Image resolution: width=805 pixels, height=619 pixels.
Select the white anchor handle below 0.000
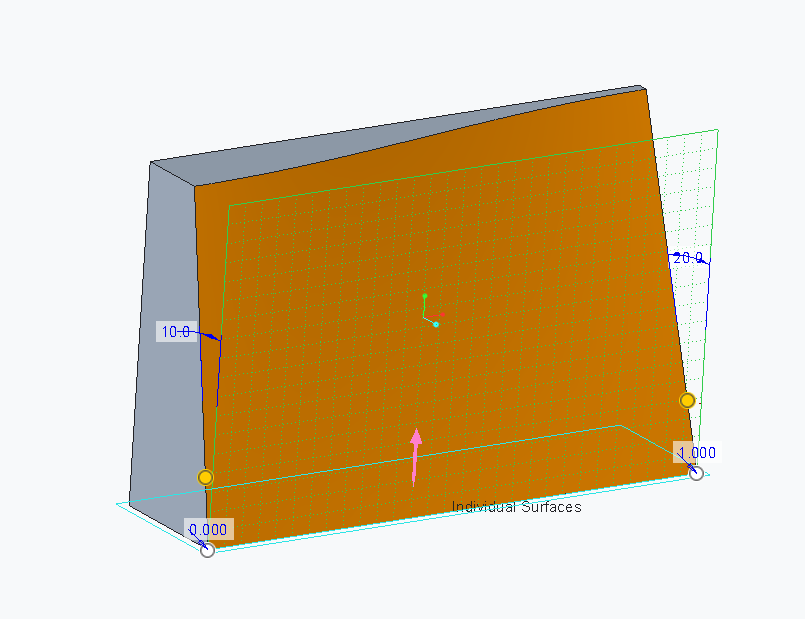(206, 550)
